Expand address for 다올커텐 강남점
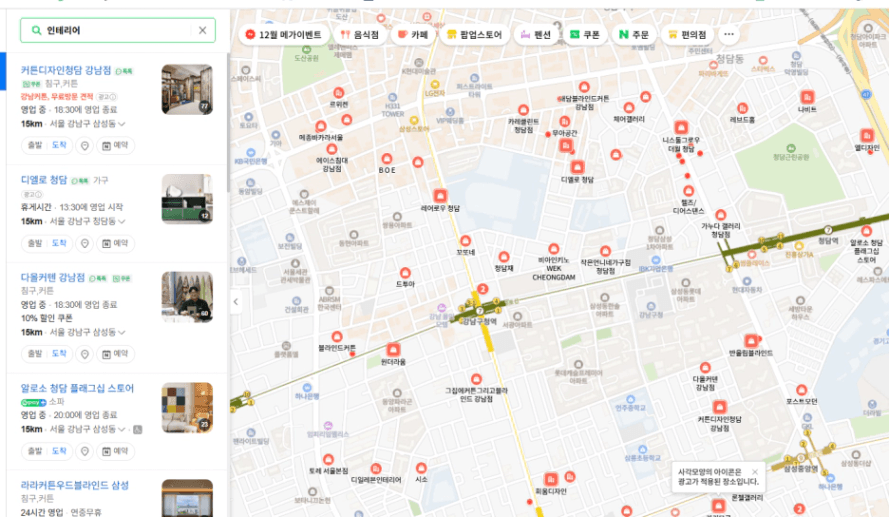This screenshot has width=889, height=517. (x=122, y=332)
